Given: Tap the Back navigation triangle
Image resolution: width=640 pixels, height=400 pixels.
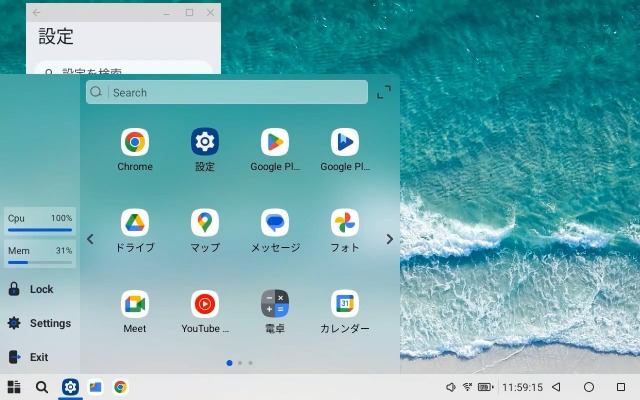Looking at the screenshot, I should pos(556,387).
